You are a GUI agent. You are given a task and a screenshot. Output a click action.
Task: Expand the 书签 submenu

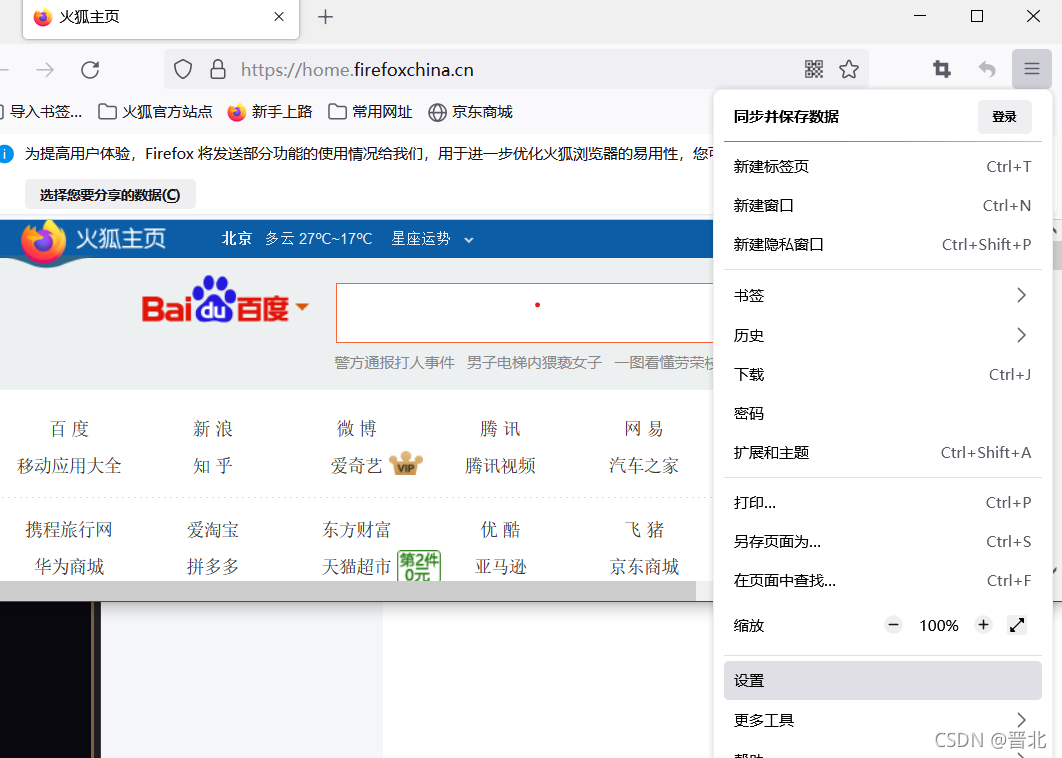(883, 295)
